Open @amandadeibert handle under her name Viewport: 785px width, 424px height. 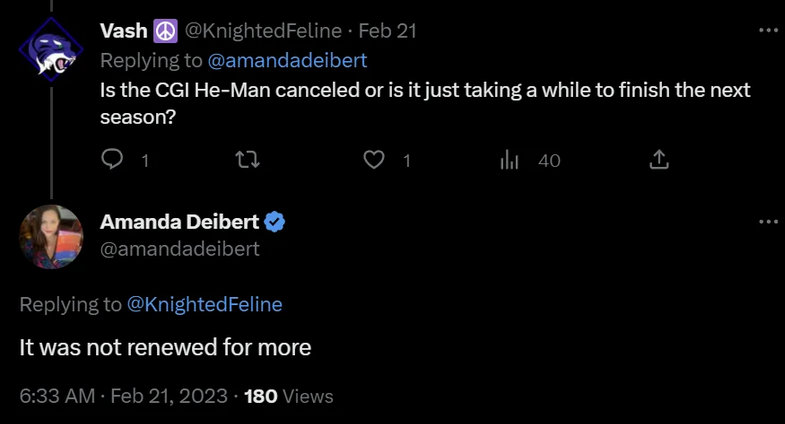[179, 249]
